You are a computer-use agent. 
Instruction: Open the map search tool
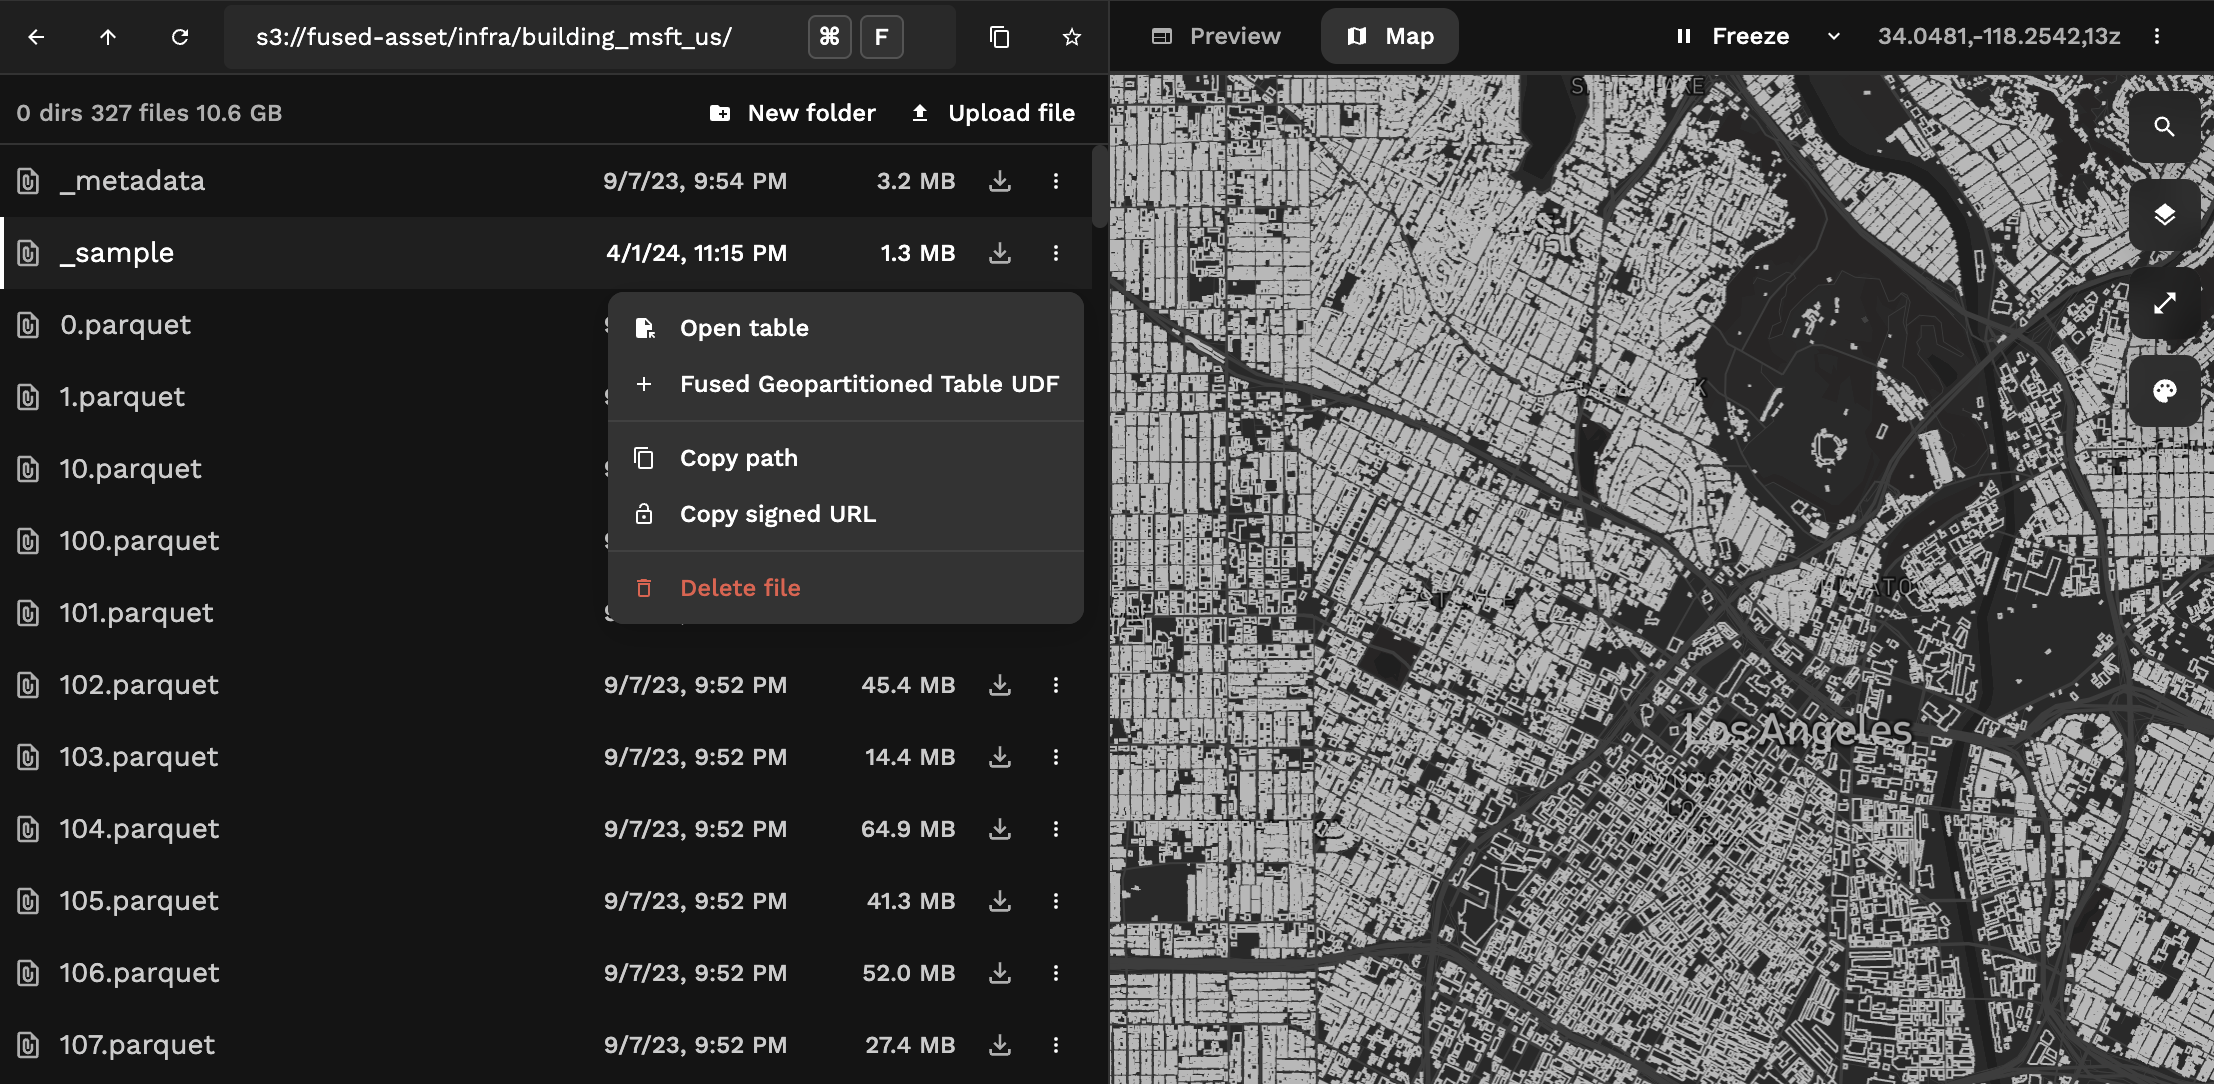[x=2165, y=126]
